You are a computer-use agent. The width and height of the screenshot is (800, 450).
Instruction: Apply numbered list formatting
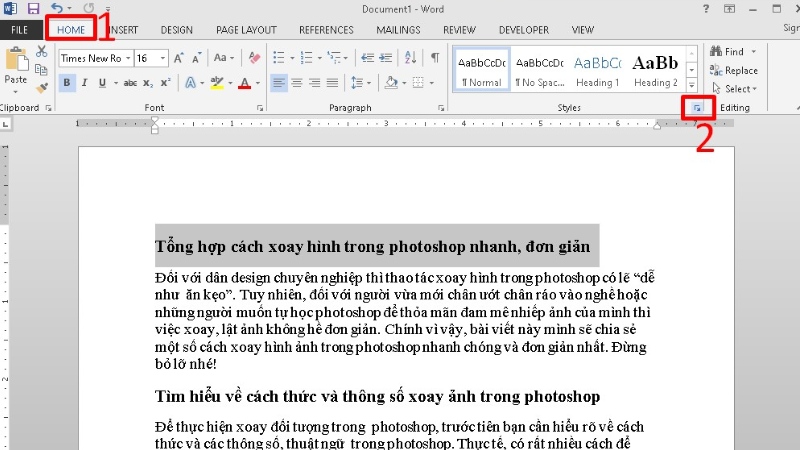coord(306,57)
